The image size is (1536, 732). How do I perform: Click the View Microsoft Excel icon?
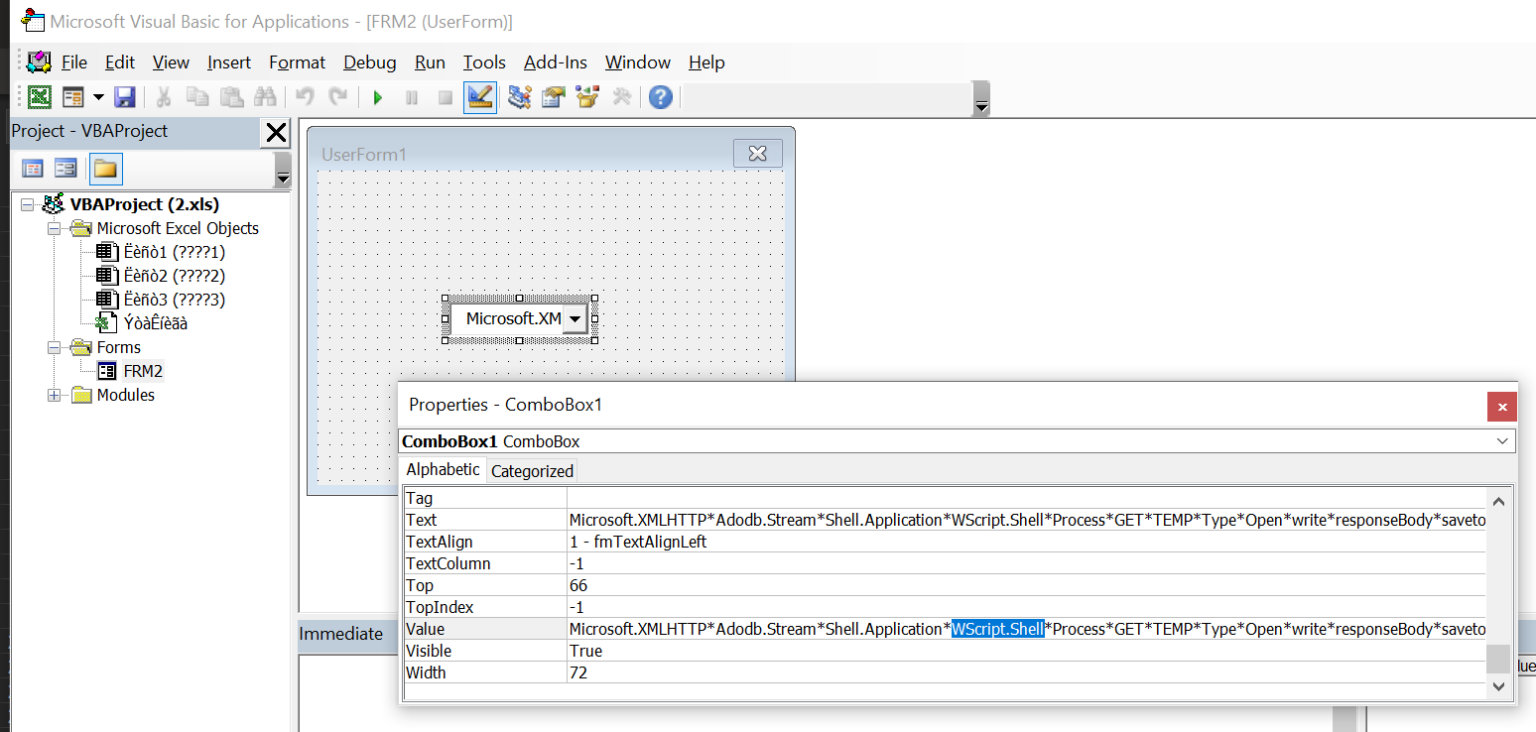click(39, 97)
